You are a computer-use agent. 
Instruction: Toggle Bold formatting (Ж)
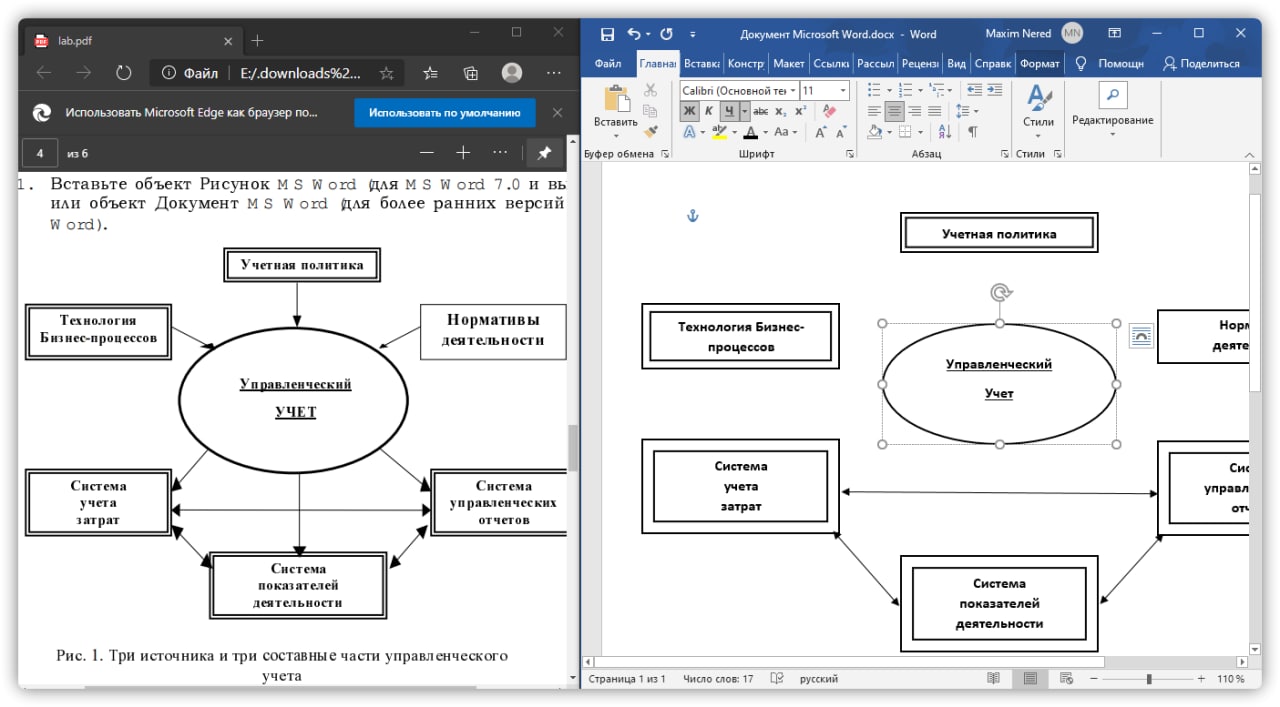pyautogui.click(x=689, y=111)
